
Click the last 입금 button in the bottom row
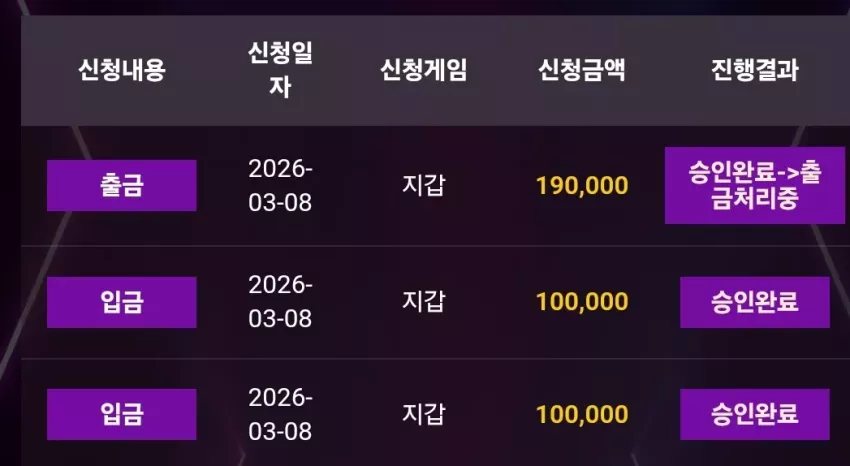tap(121, 415)
